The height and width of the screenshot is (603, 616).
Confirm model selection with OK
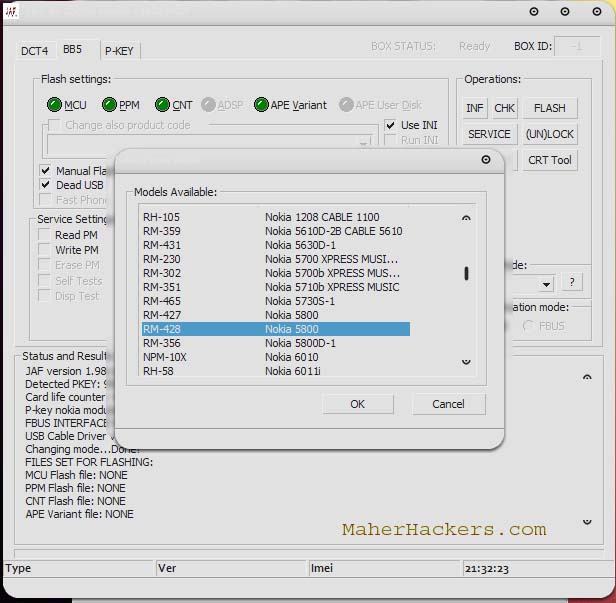(x=358, y=404)
